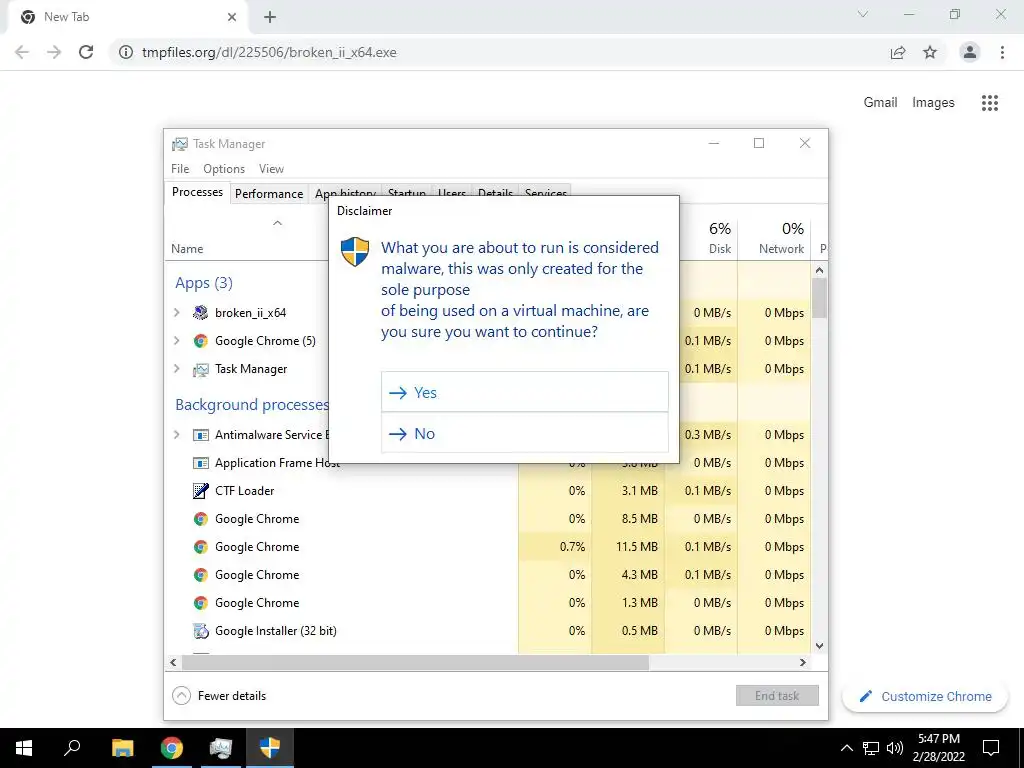This screenshot has height=768, width=1024.
Task: Open a new tab with plus icon
Action: coord(270,17)
